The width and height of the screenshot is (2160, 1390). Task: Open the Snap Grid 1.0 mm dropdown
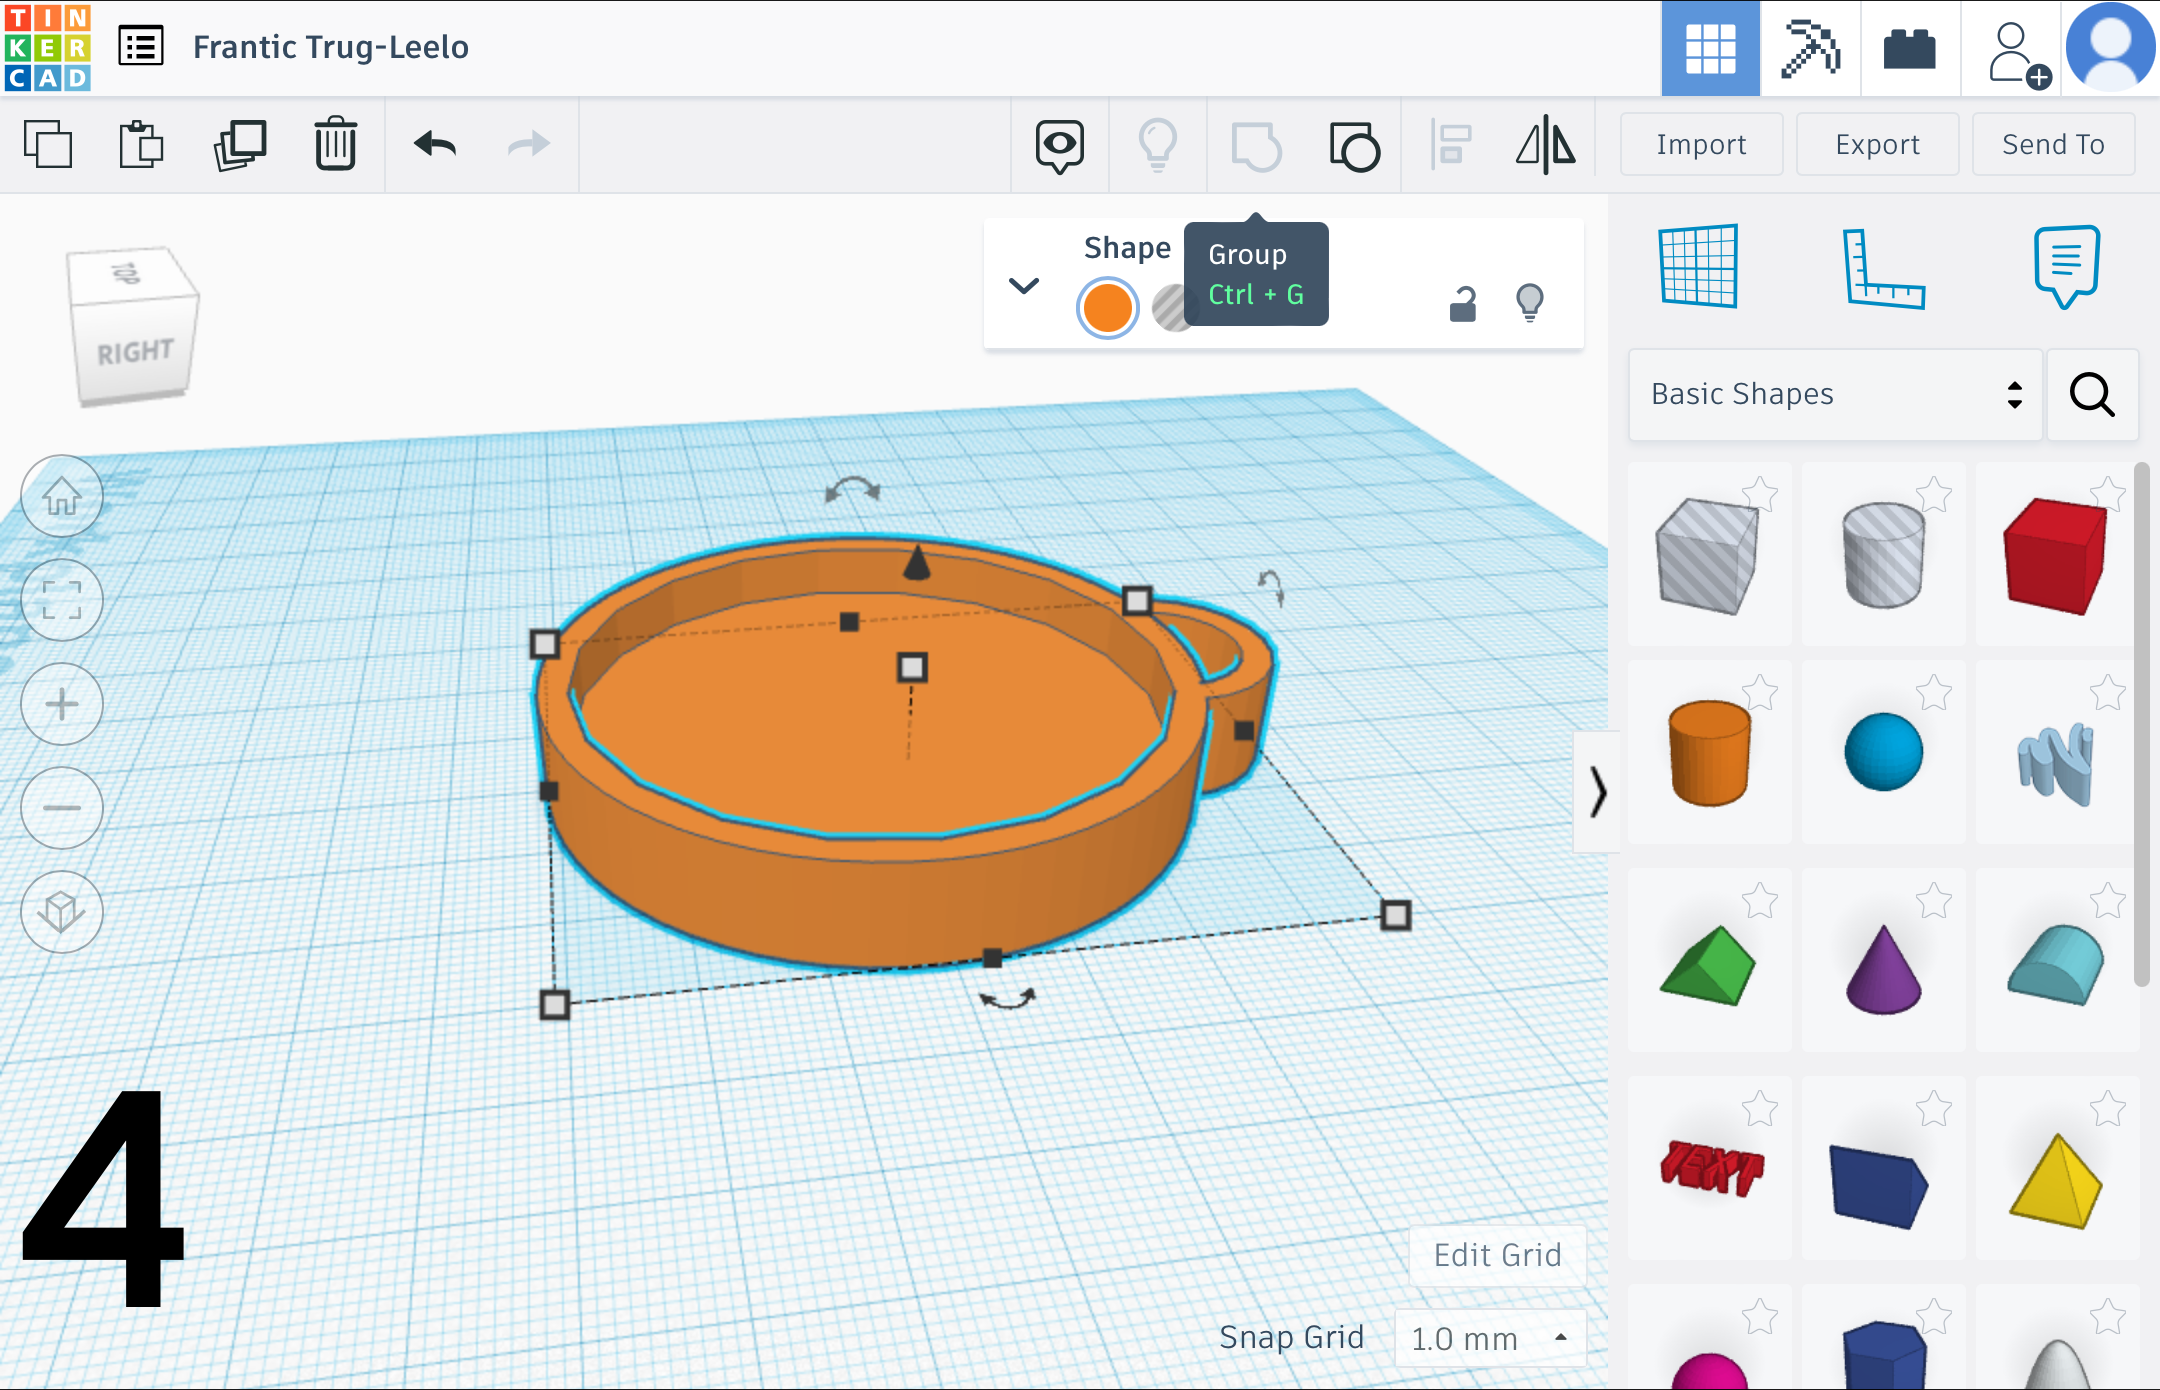1489,1338
